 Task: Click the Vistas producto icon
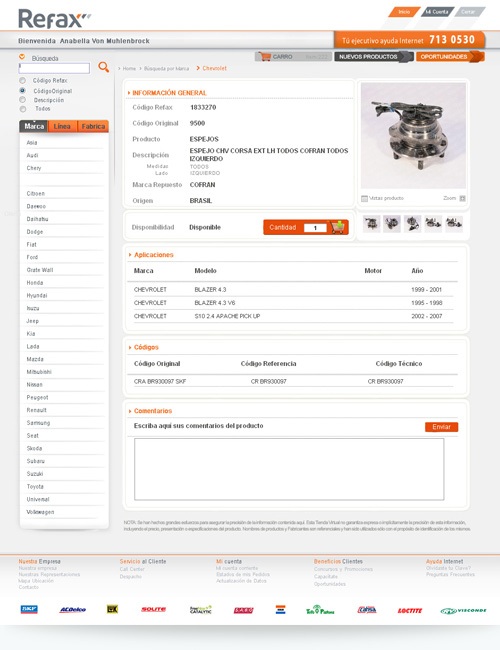[x=364, y=198]
